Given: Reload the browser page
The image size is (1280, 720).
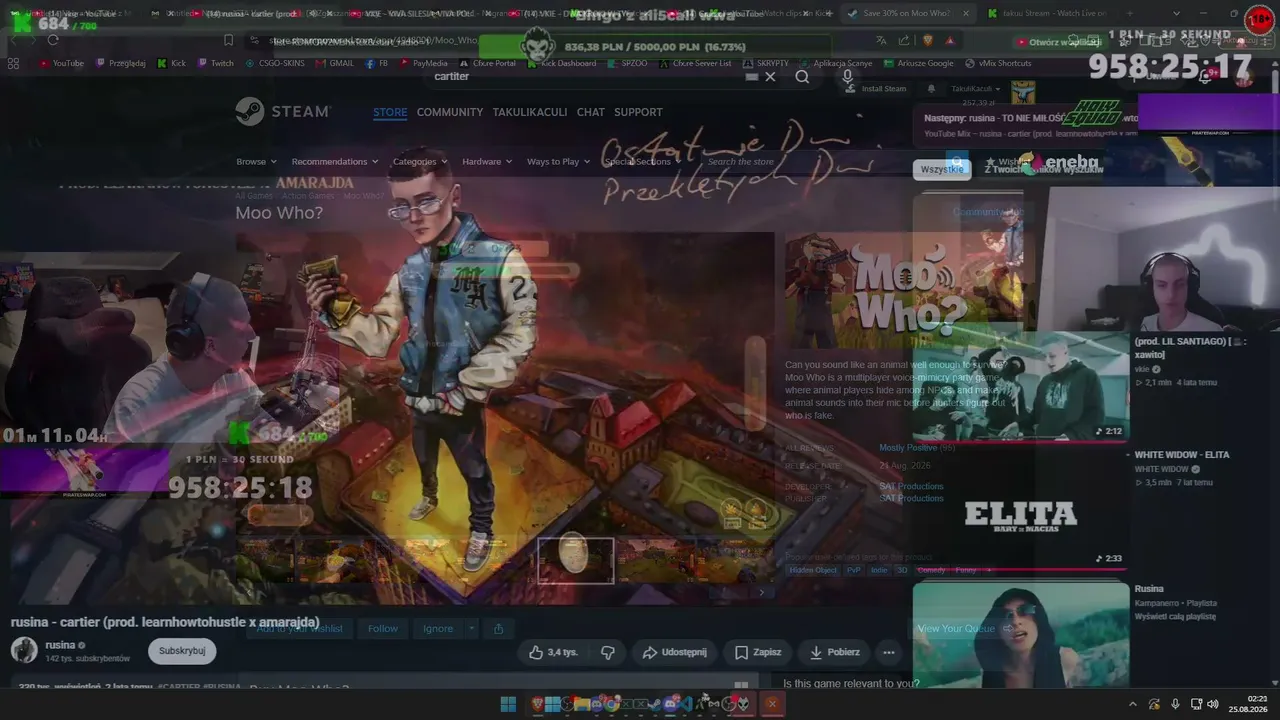Looking at the screenshot, I should [53, 40].
